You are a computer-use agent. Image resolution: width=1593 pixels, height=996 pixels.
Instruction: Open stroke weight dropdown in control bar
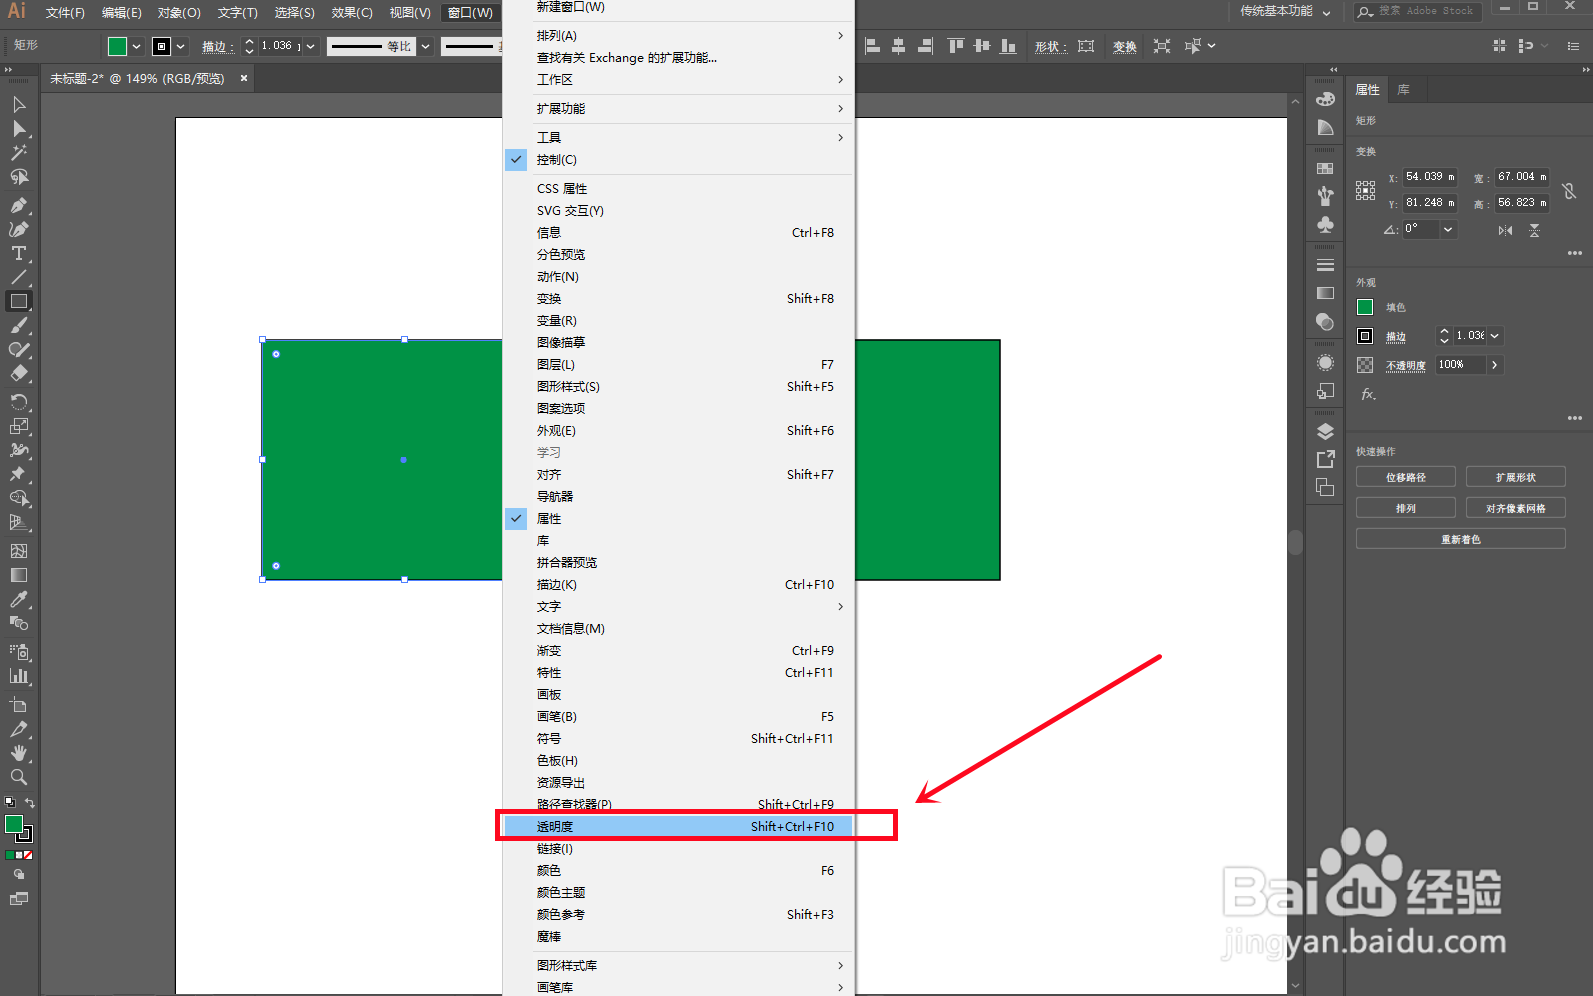tap(311, 46)
